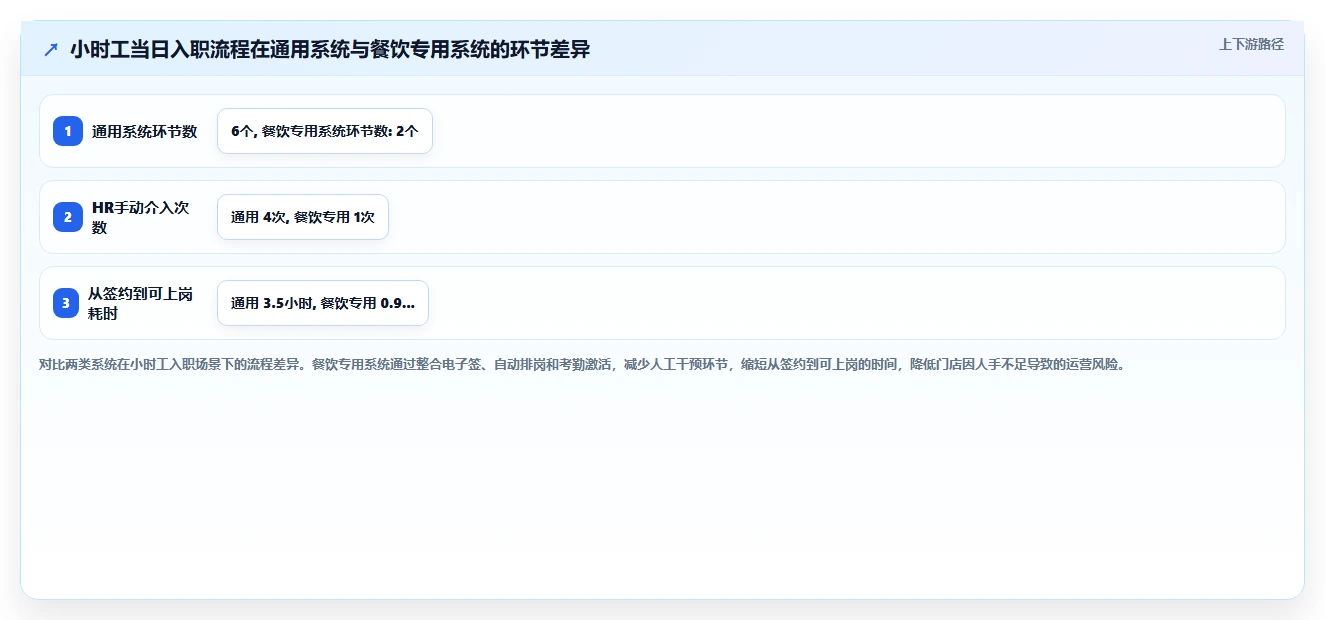Screen dimensions: 1325x620
Task: Click step number 3 badge
Action: click(x=68, y=303)
